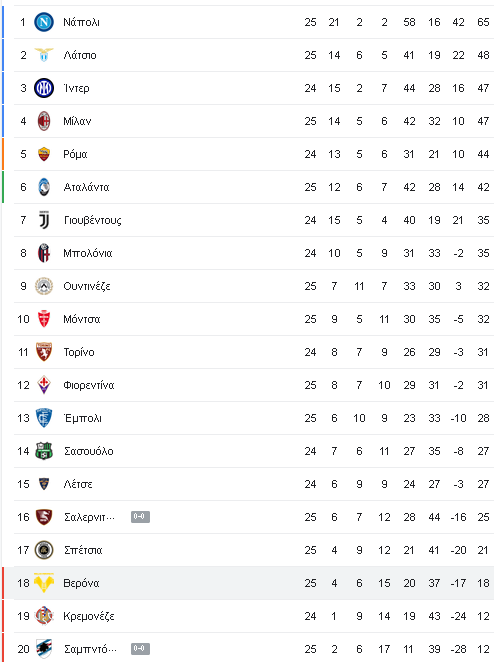Image resolution: width=494 pixels, height=662 pixels.
Task: Click the Lazio eagle crest icon
Action: coord(44,55)
